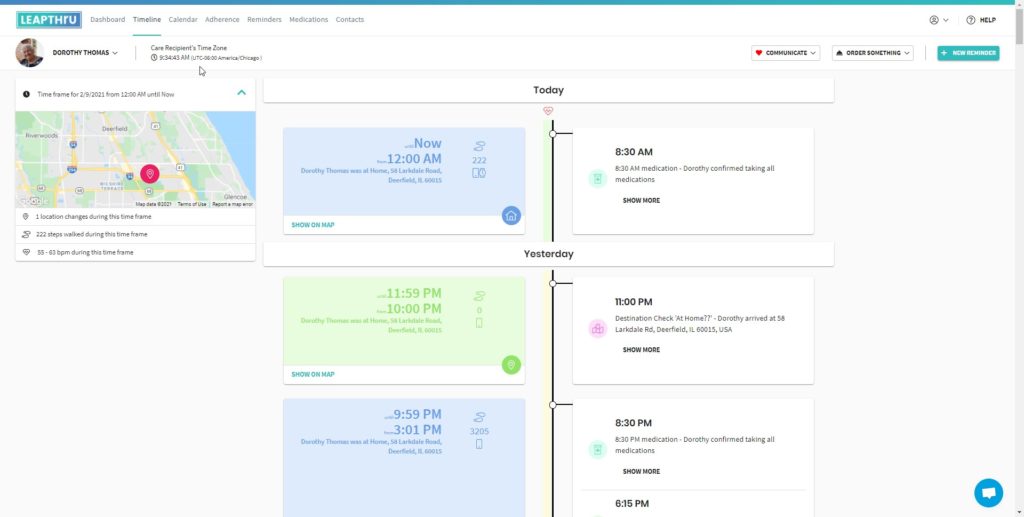The image size is (1024, 517).
Task: Click the New Reminder button
Action: point(967,53)
